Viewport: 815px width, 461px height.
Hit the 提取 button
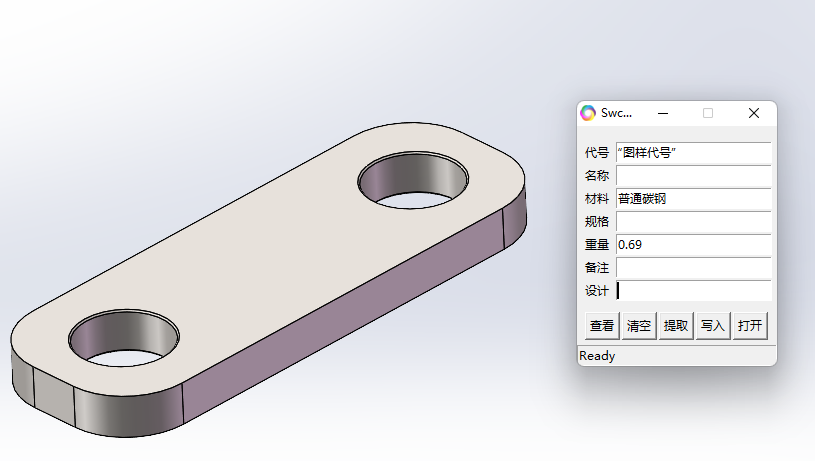[676, 326]
